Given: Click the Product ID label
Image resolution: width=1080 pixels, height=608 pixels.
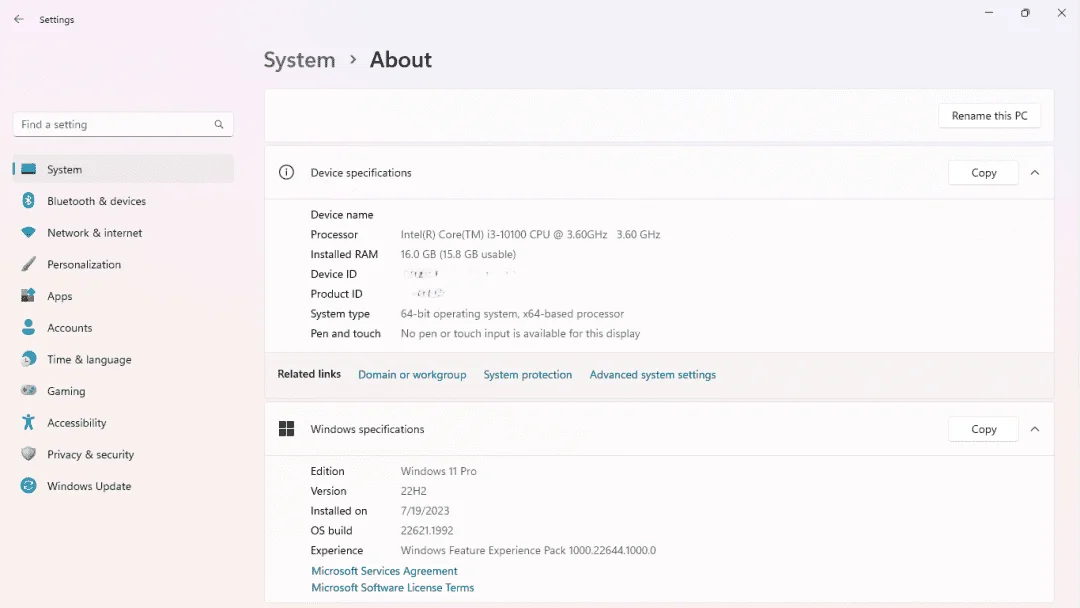Looking at the screenshot, I should [336, 294].
